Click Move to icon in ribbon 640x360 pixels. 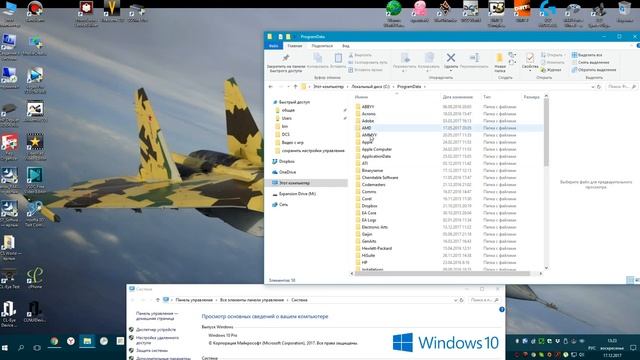pos(405,58)
